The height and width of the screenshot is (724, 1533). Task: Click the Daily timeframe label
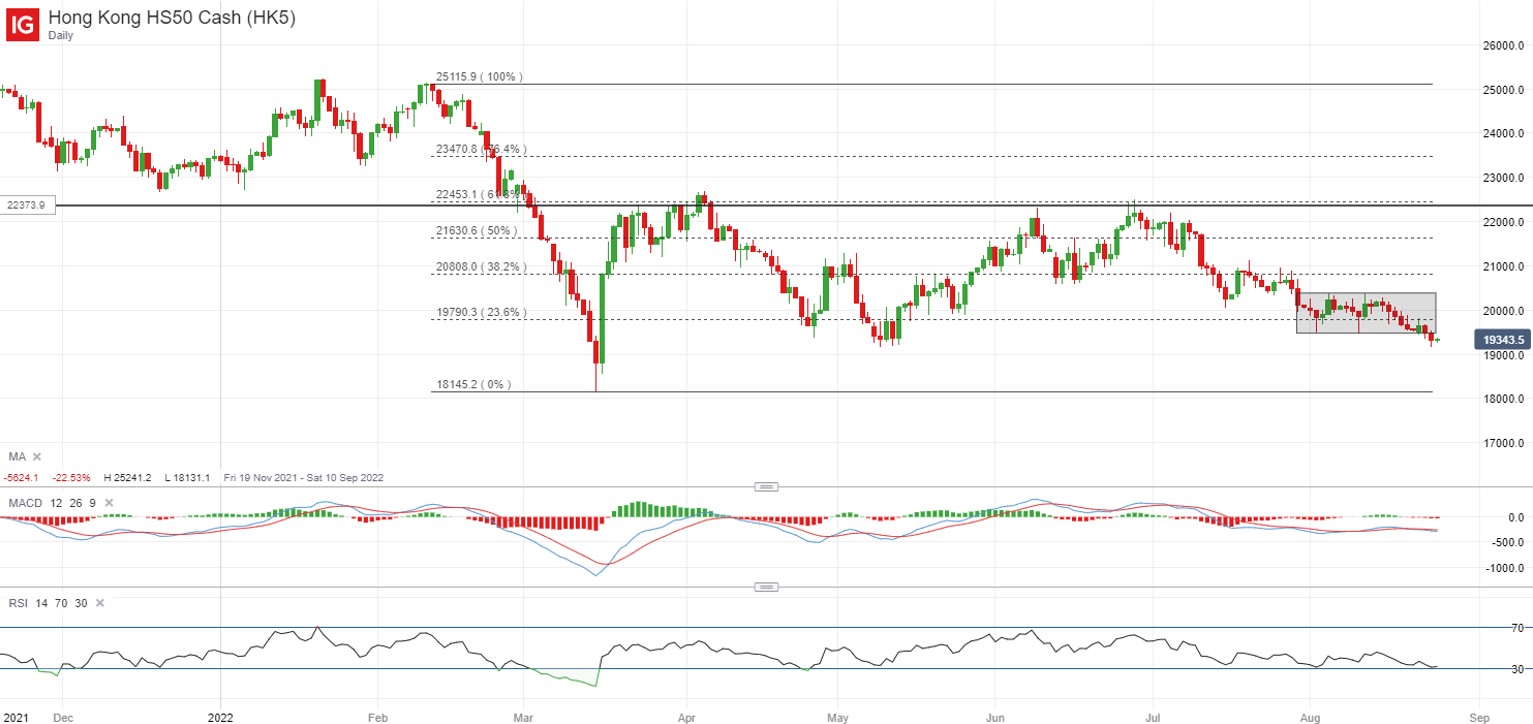click(61, 35)
